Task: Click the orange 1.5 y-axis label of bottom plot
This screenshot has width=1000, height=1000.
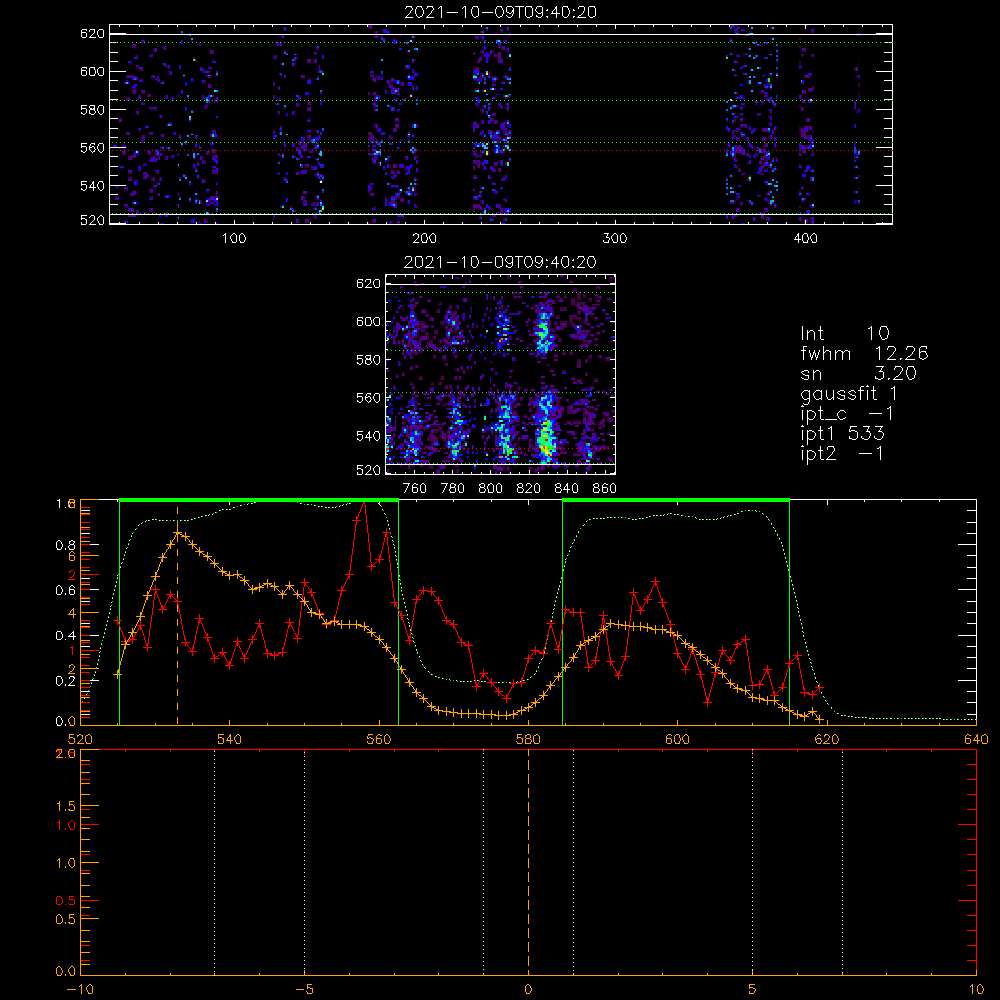Action: coord(66,807)
